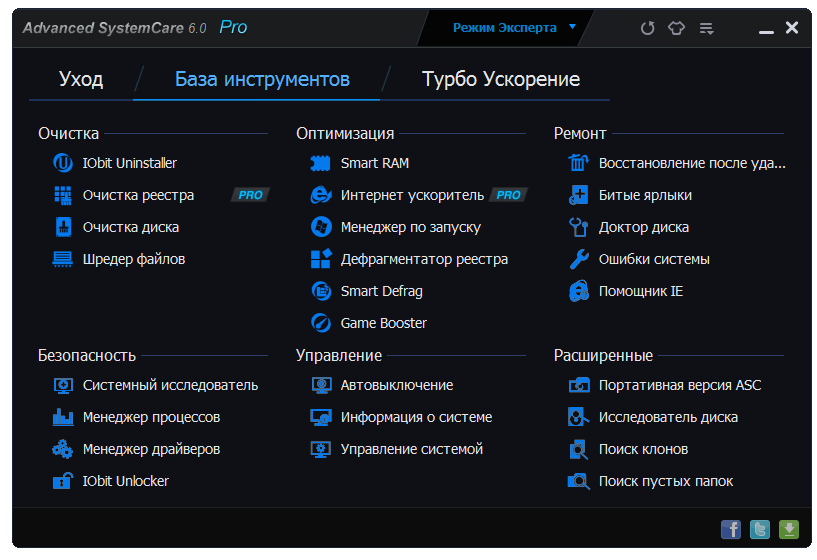The height and width of the screenshot is (560, 817).
Task: Click the refresh arrow icon in title bar
Action: tap(648, 28)
